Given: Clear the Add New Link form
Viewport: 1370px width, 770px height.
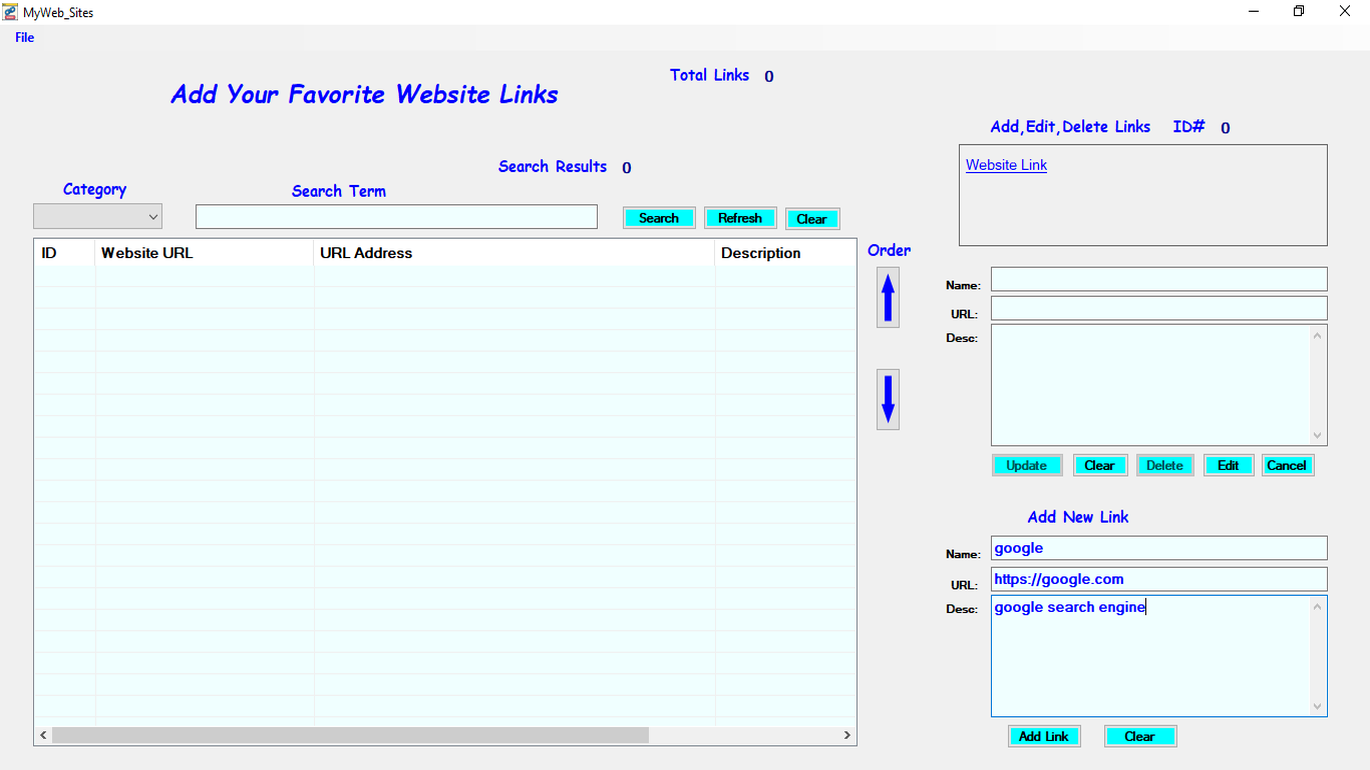Looking at the screenshot, I should 1140,735.
